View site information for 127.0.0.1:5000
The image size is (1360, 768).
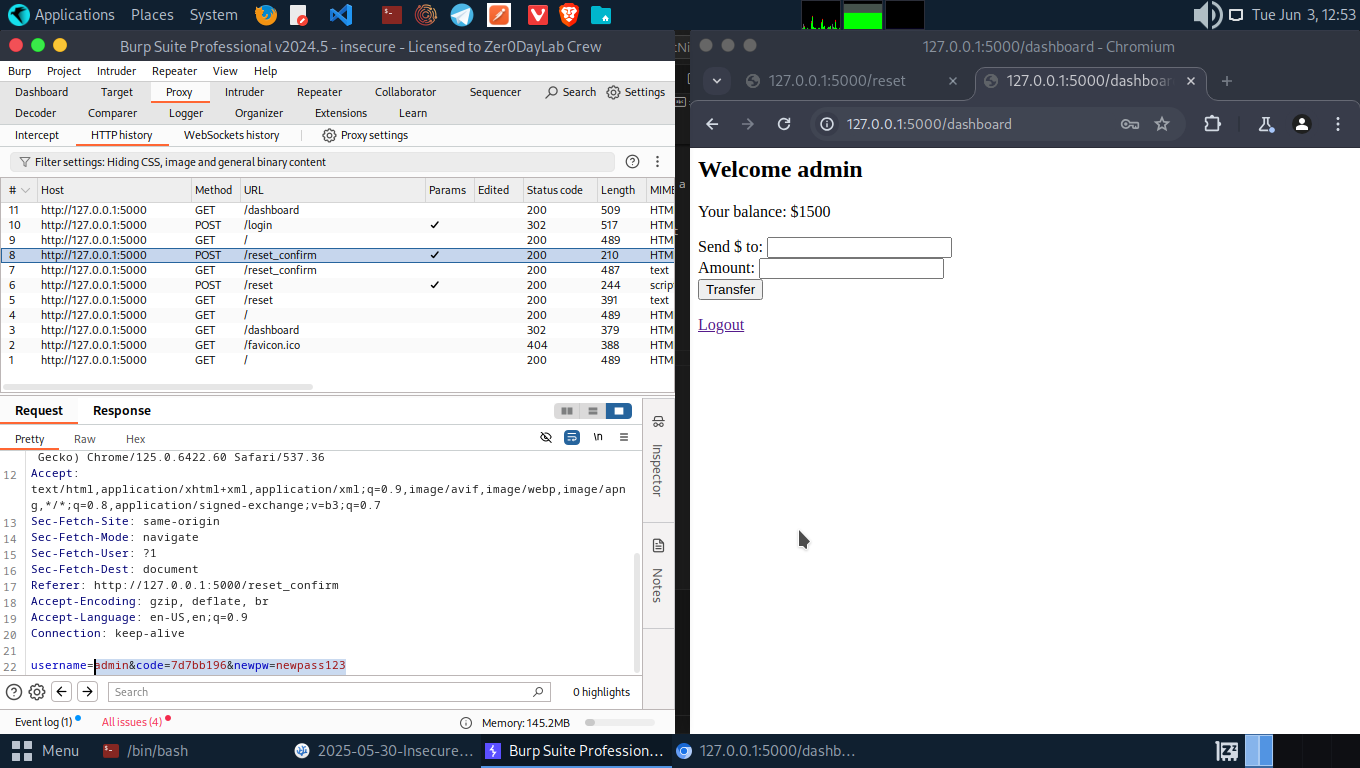pyautogui.click(x=827, y=124)
